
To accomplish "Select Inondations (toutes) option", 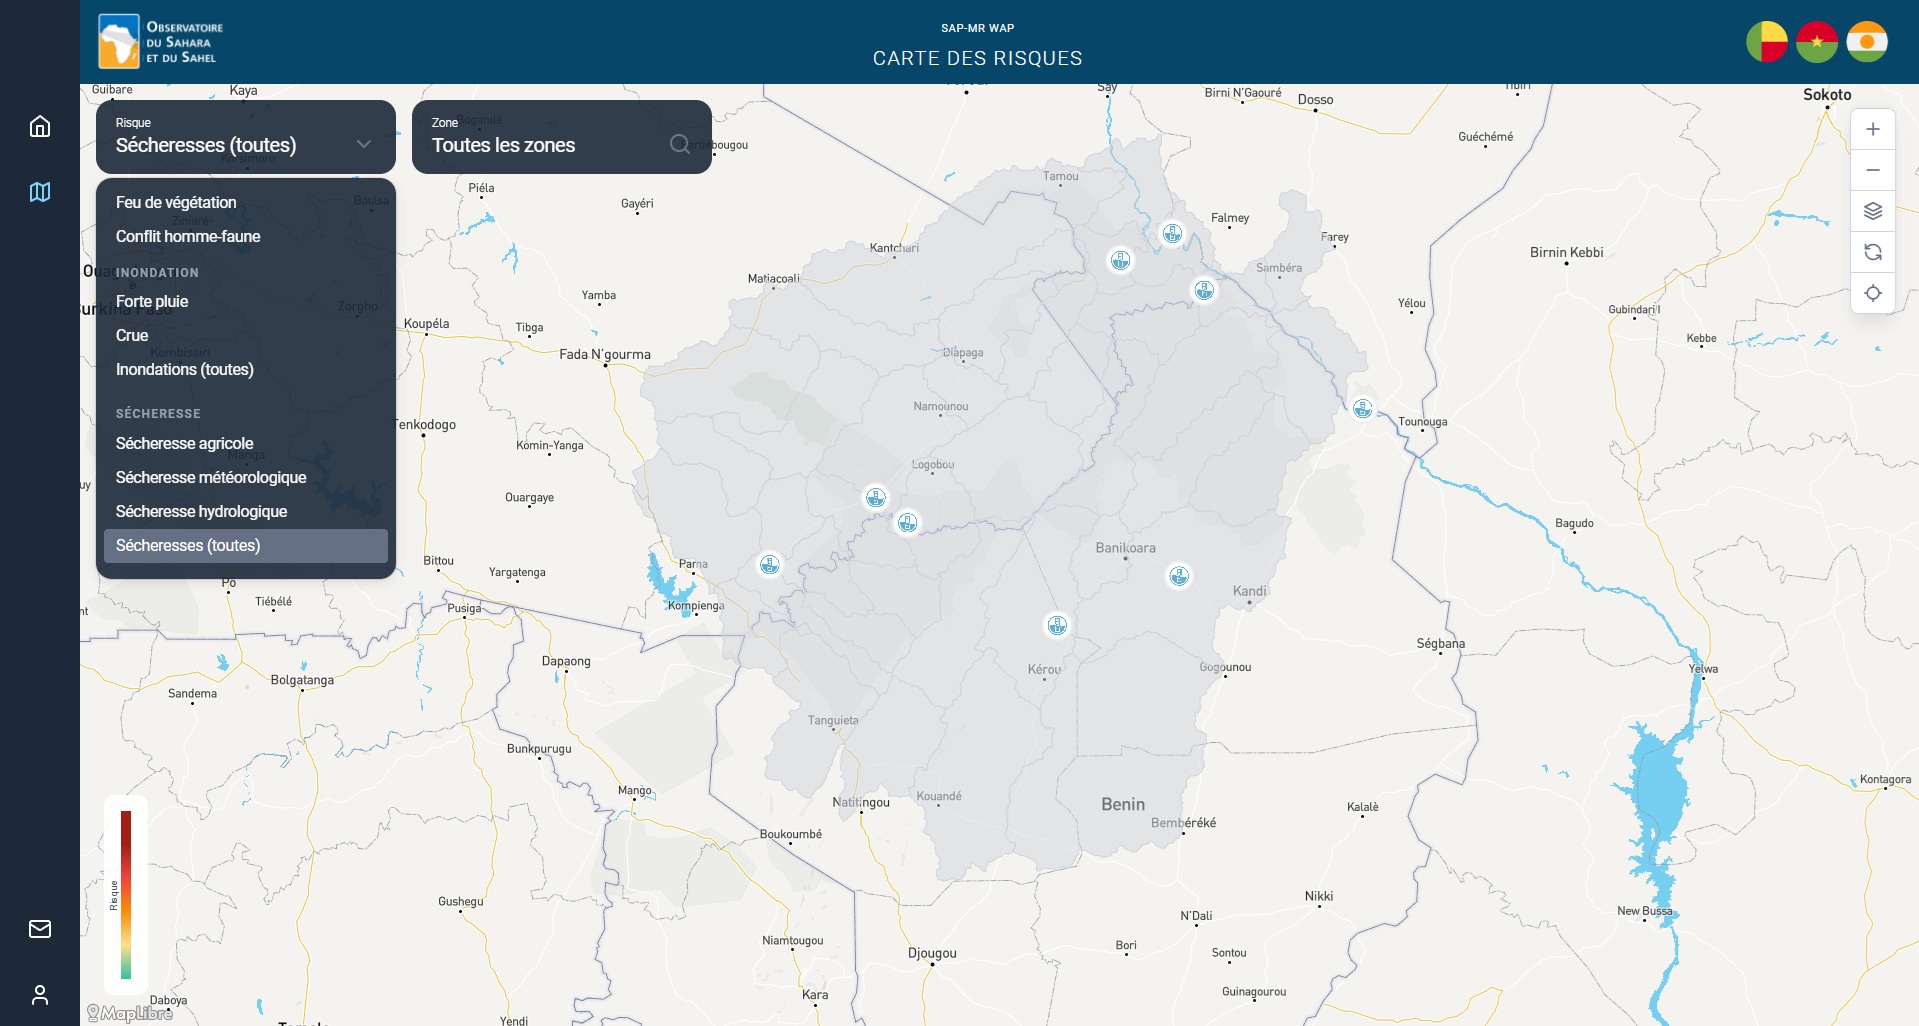I will click(x=246, y=369).
